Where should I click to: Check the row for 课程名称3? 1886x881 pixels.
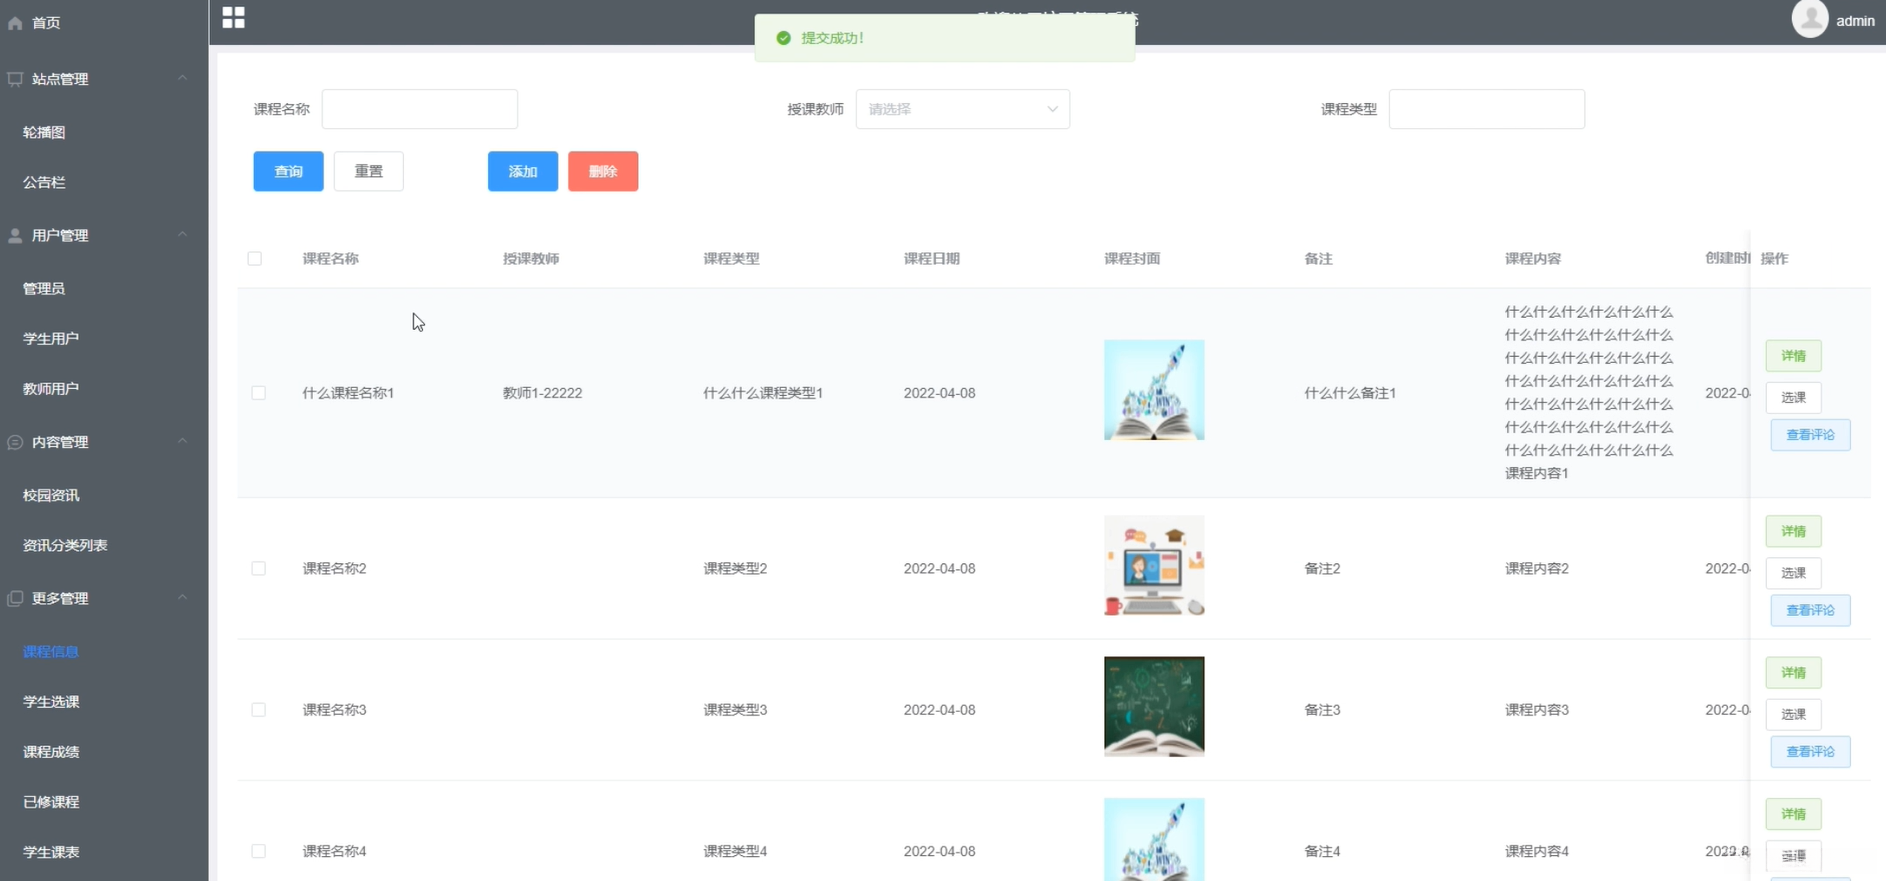pyautogui.click(x=259, y=710)
